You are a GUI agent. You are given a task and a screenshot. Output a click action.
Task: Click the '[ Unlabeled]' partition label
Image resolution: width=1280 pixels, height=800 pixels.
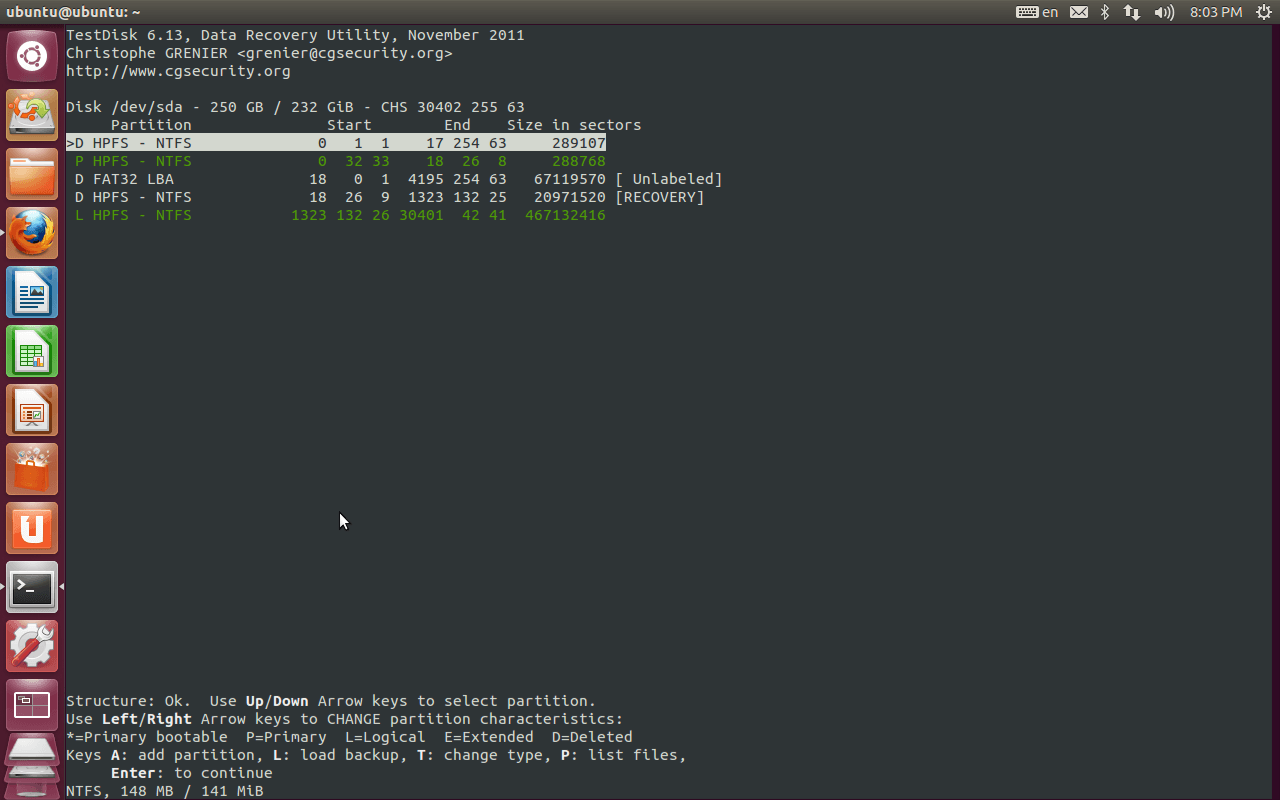669,179
